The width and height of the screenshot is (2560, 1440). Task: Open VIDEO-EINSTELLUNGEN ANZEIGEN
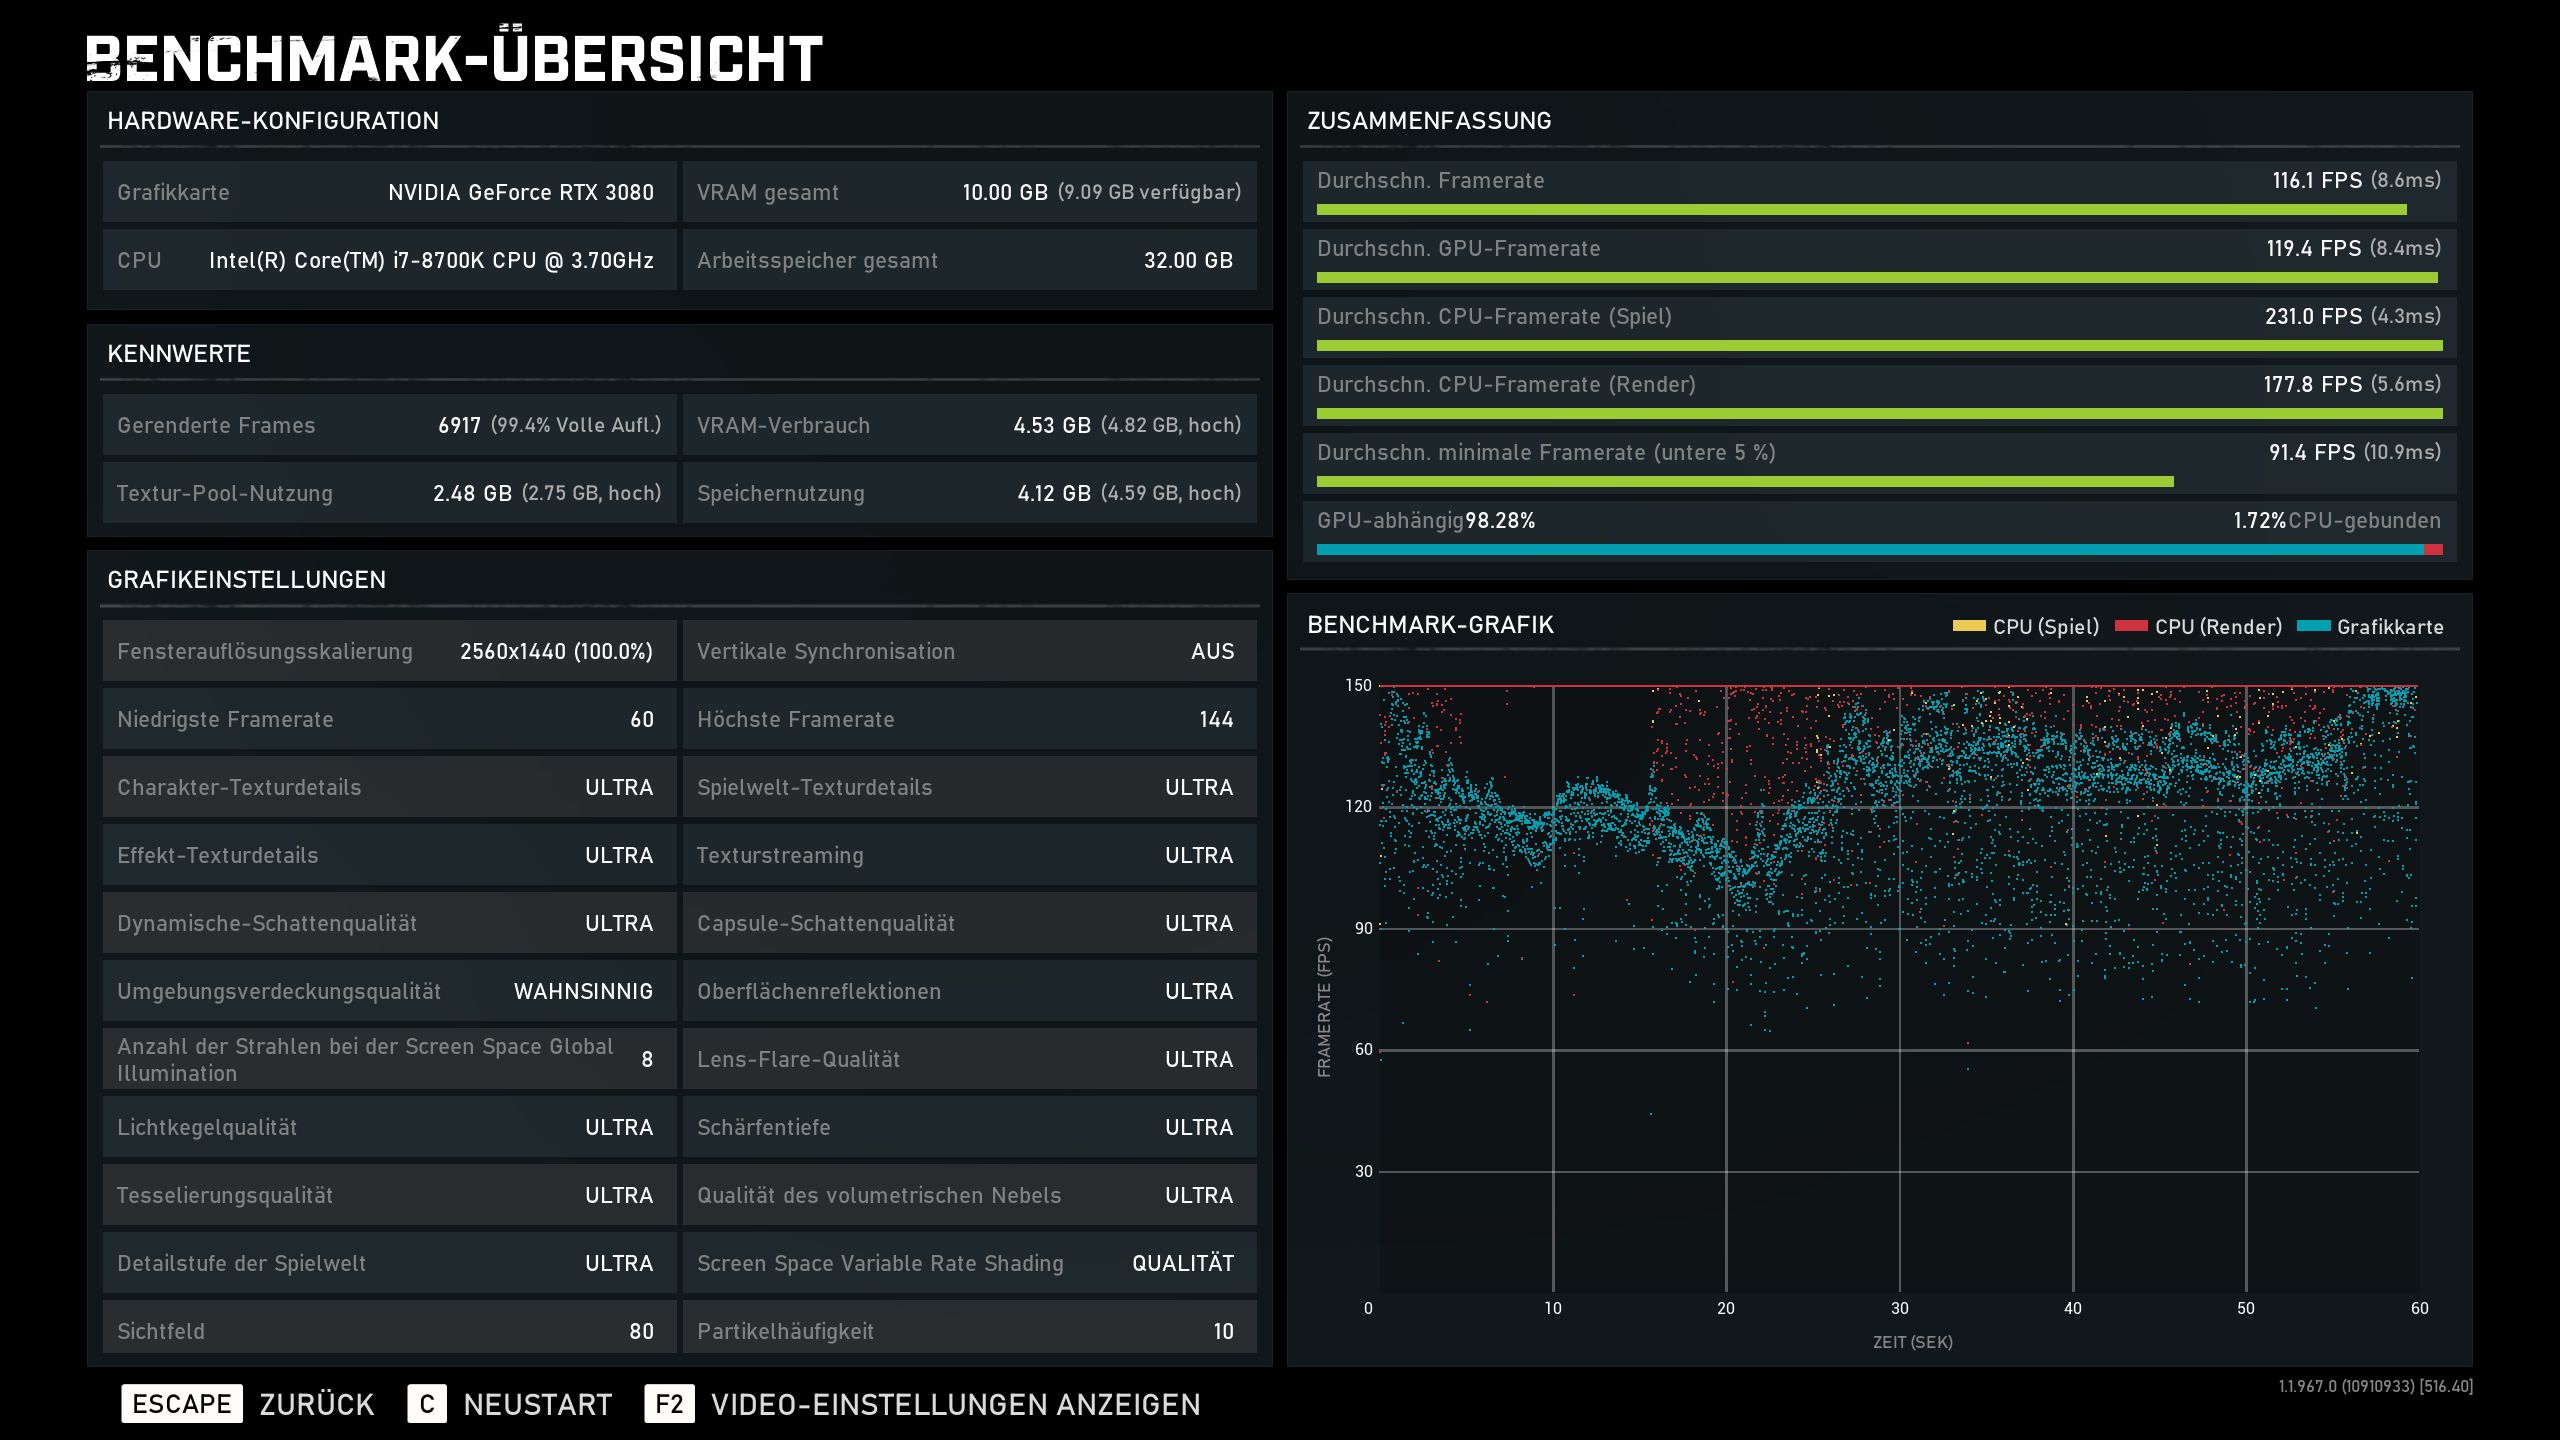tap(955, 1404)
